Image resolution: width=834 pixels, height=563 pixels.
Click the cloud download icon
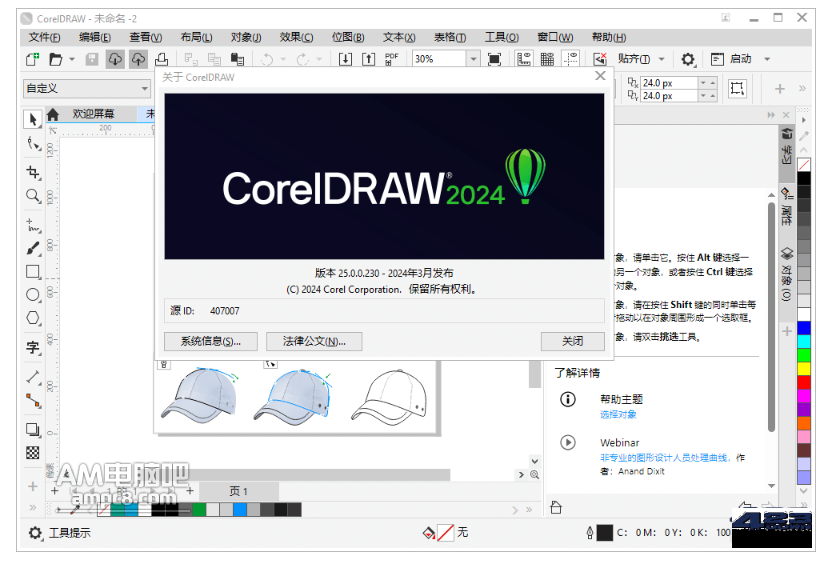(115, 59)
